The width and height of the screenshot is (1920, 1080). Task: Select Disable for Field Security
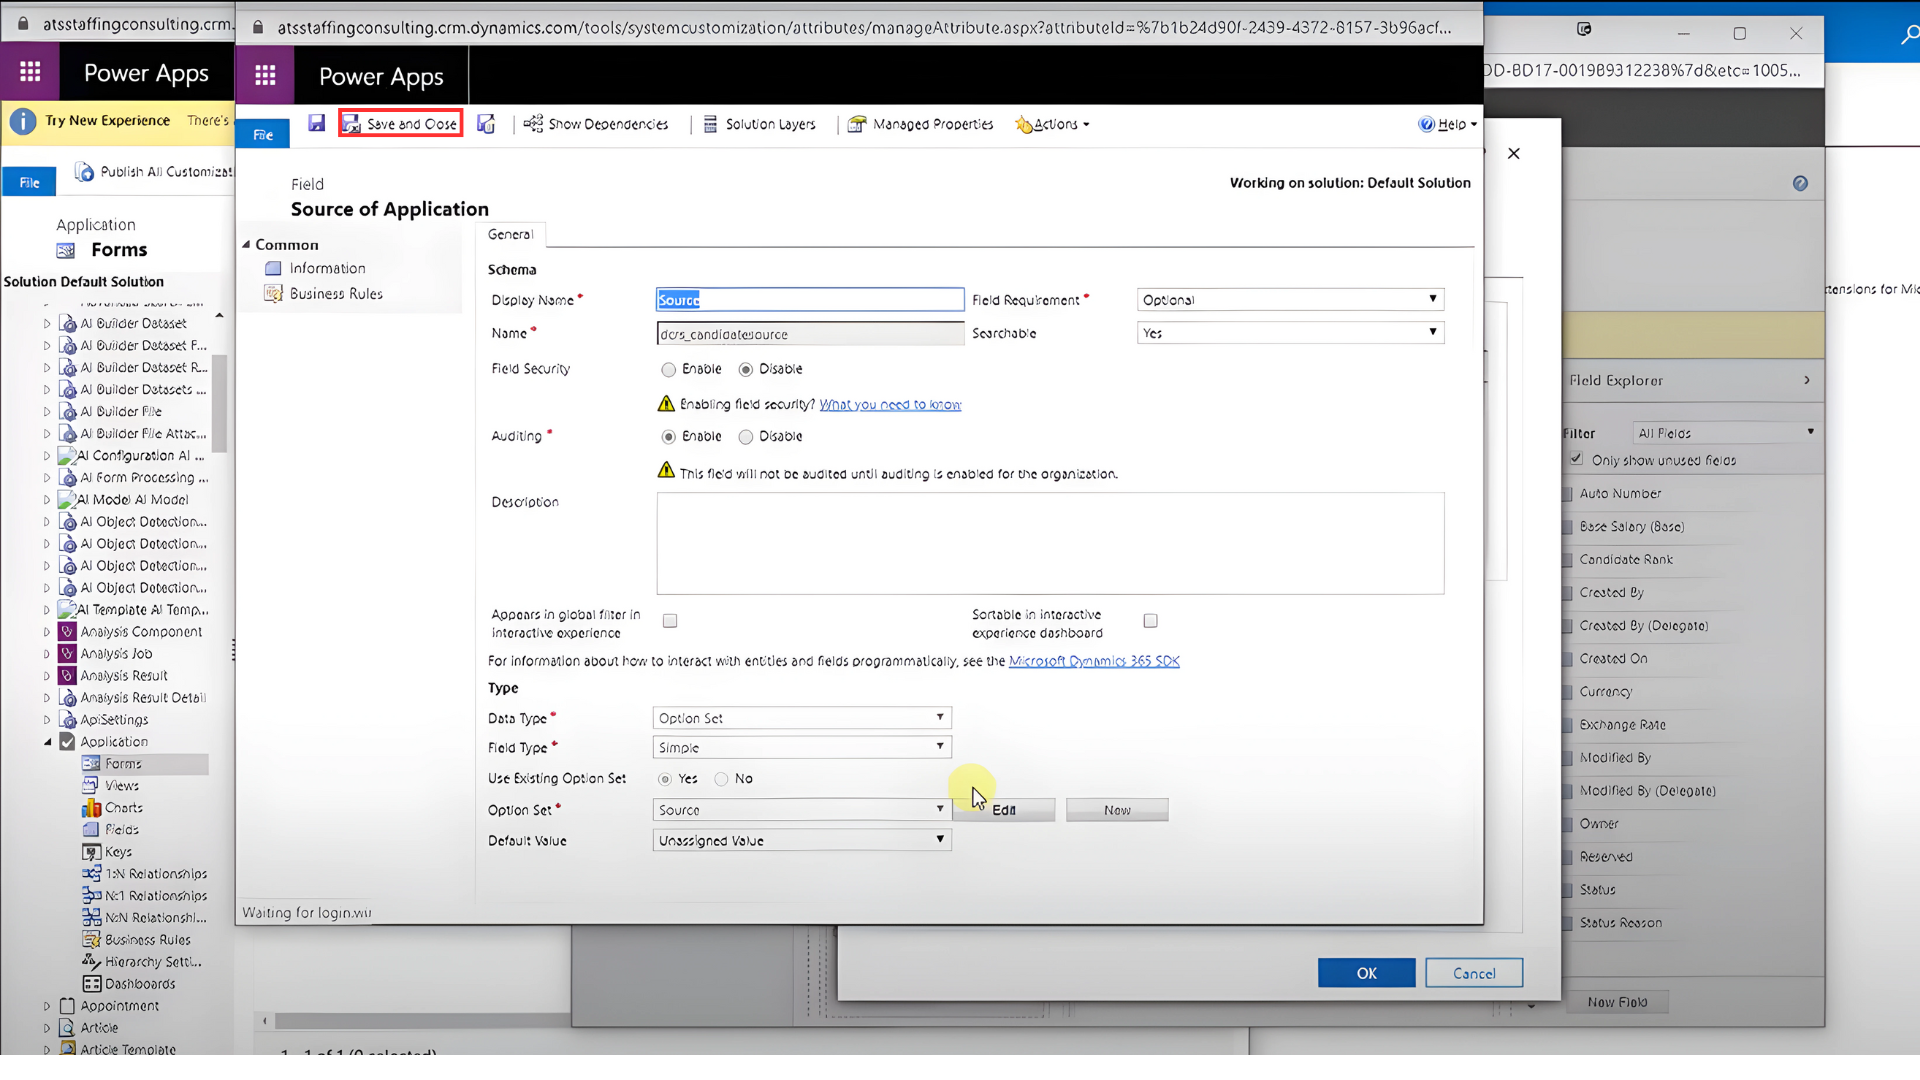(745, 370)
